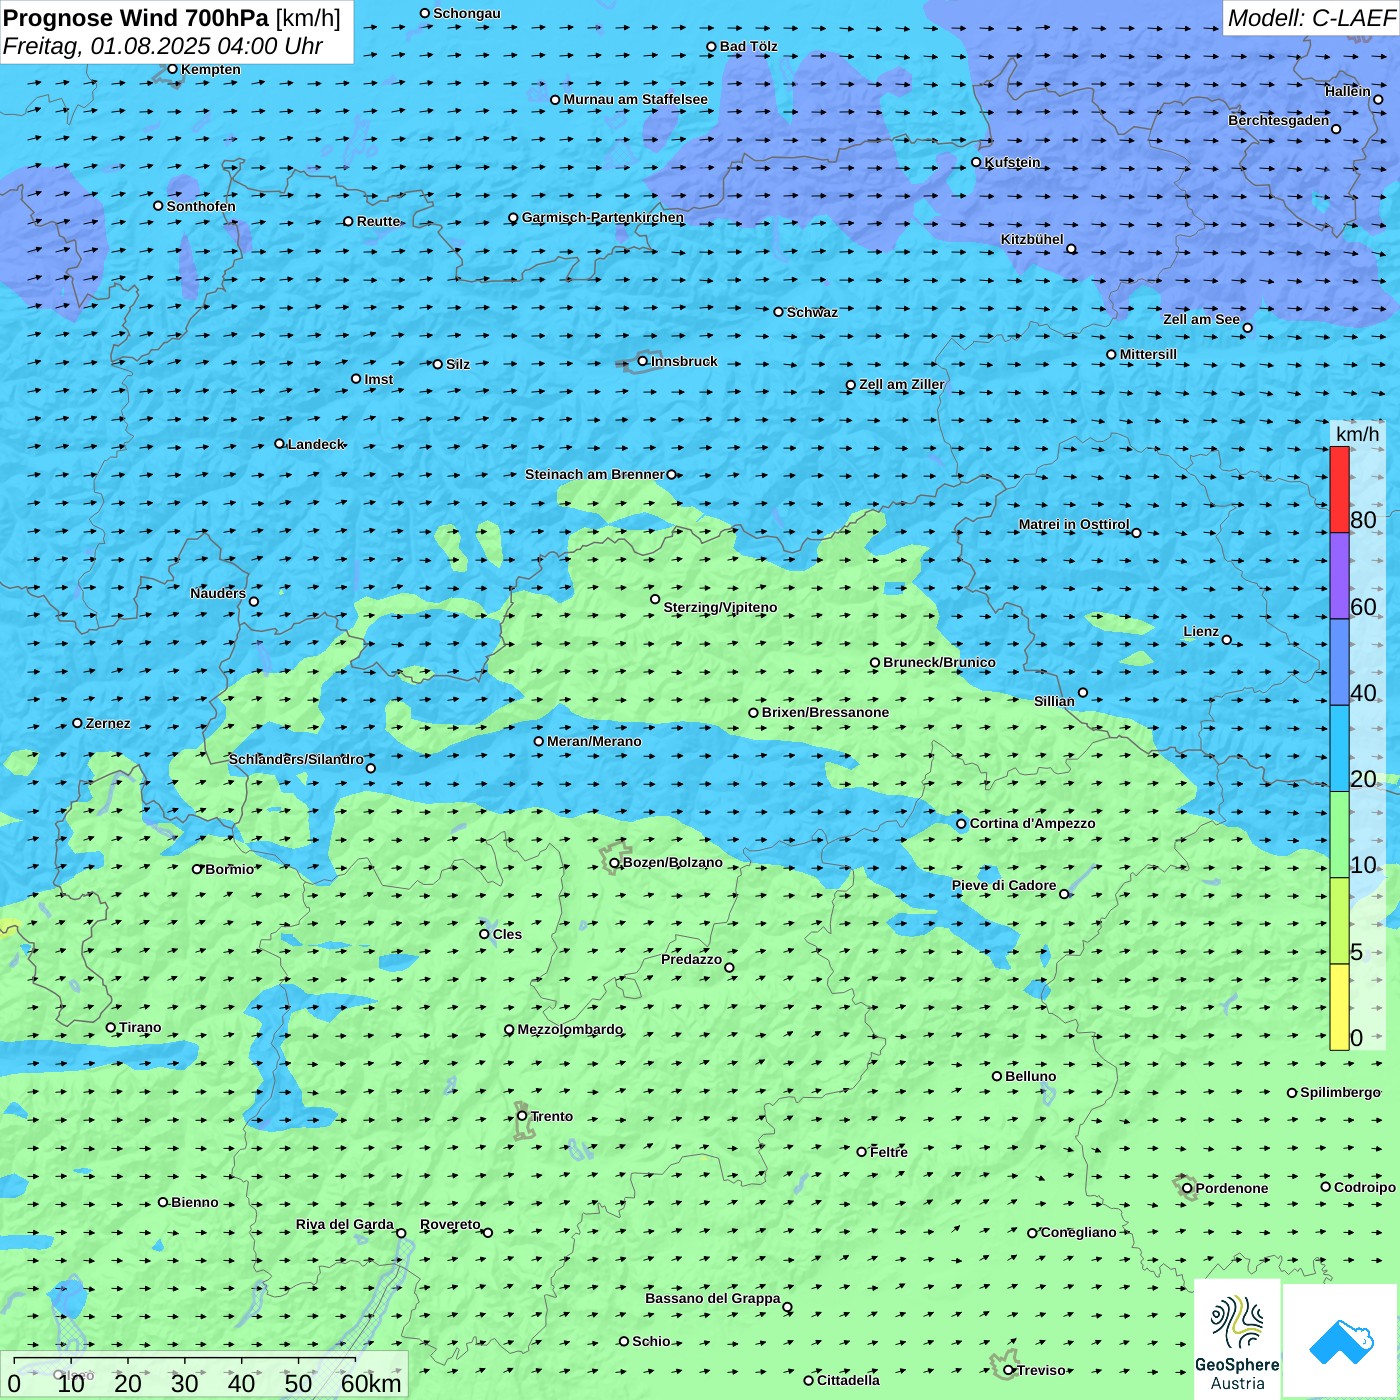Click the 'Spilimbergo' label
The width and height of the screenshot is (1400, 1400).
click(x=1340, y=1092)
